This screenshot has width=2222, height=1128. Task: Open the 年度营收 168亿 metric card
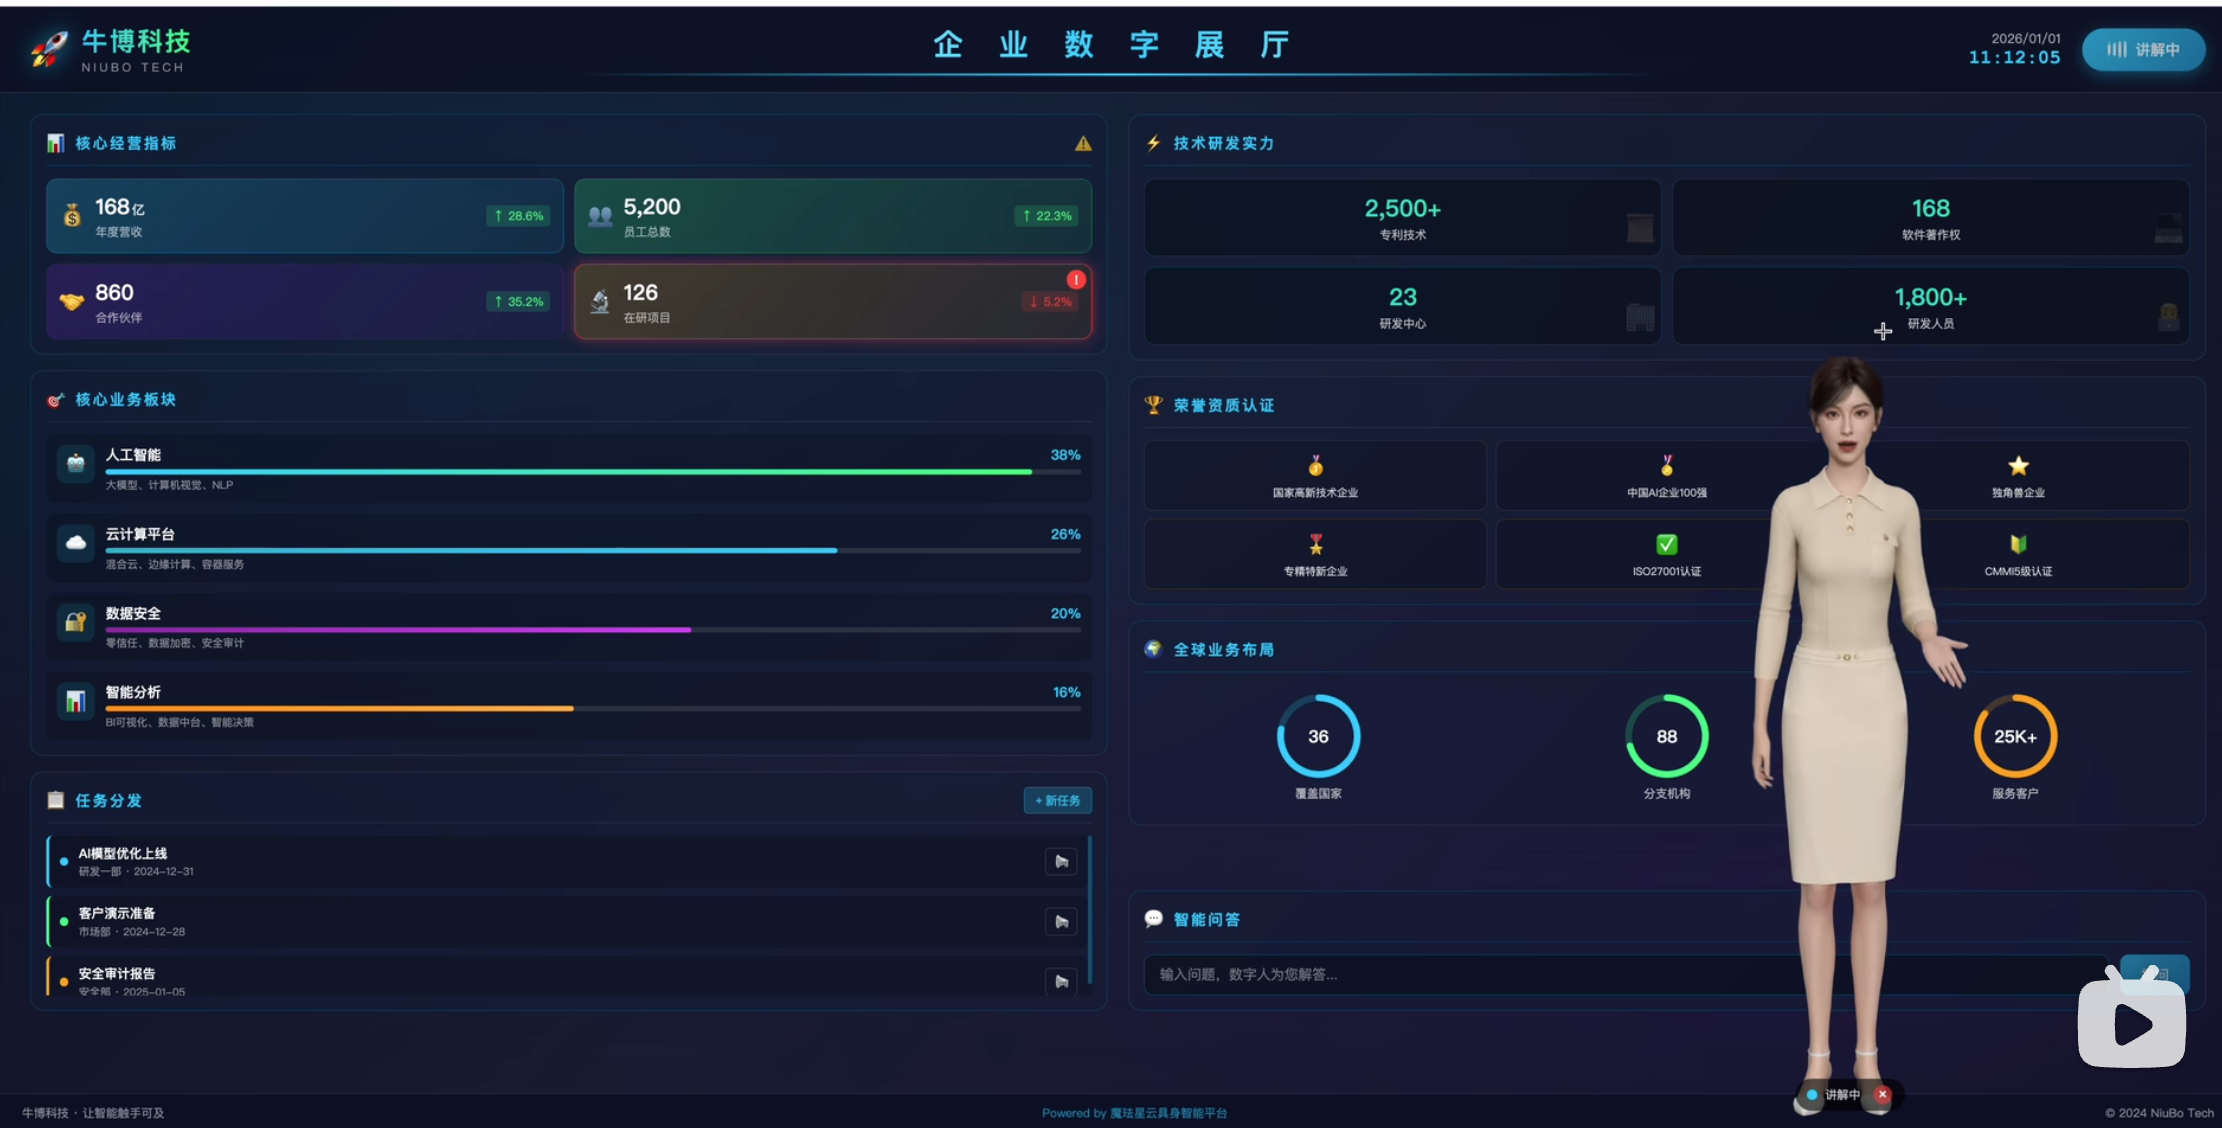(304, 216)
